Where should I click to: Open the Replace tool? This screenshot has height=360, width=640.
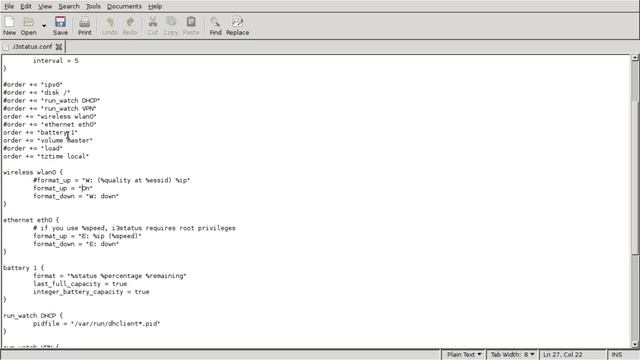click(x=237, y=26)
